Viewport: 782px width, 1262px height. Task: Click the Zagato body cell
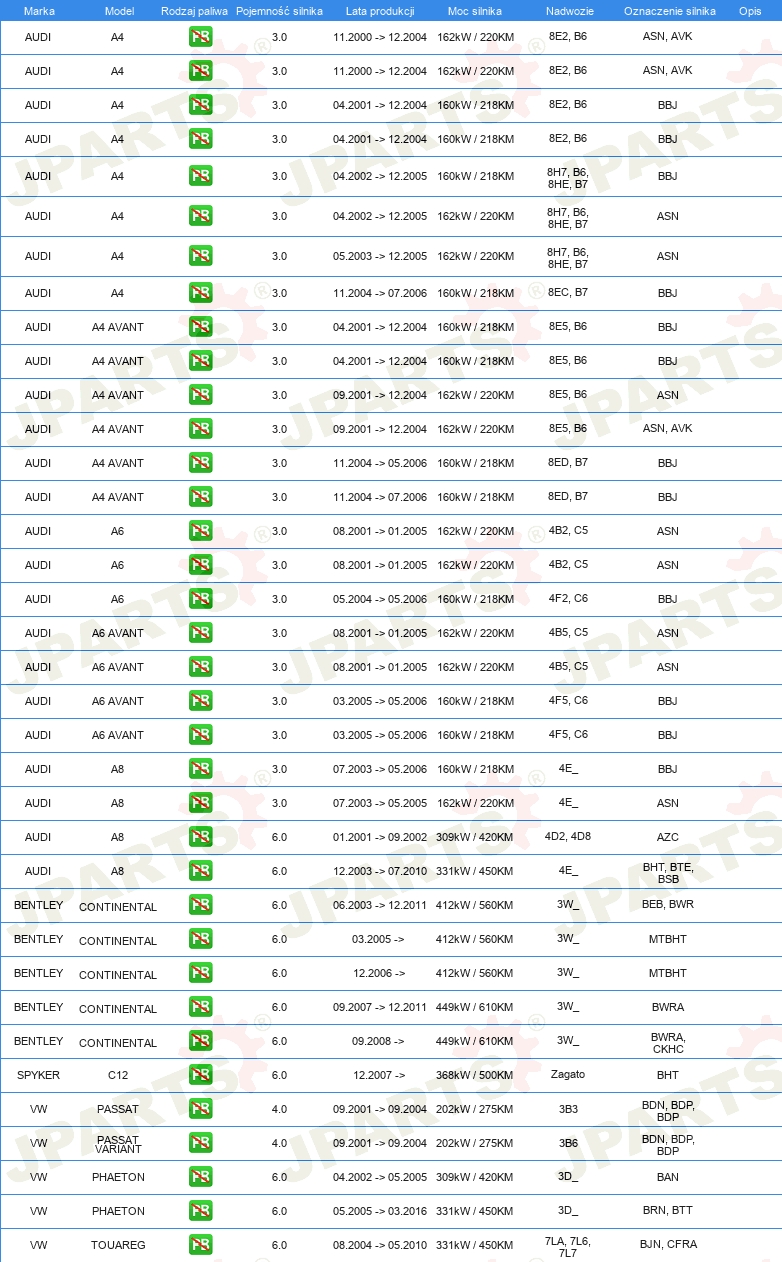[x=568, y=1075]
